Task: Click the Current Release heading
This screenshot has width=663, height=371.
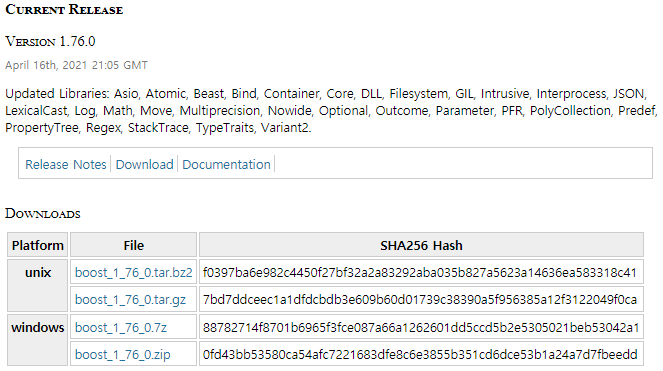Action: (x=64, y=9)
